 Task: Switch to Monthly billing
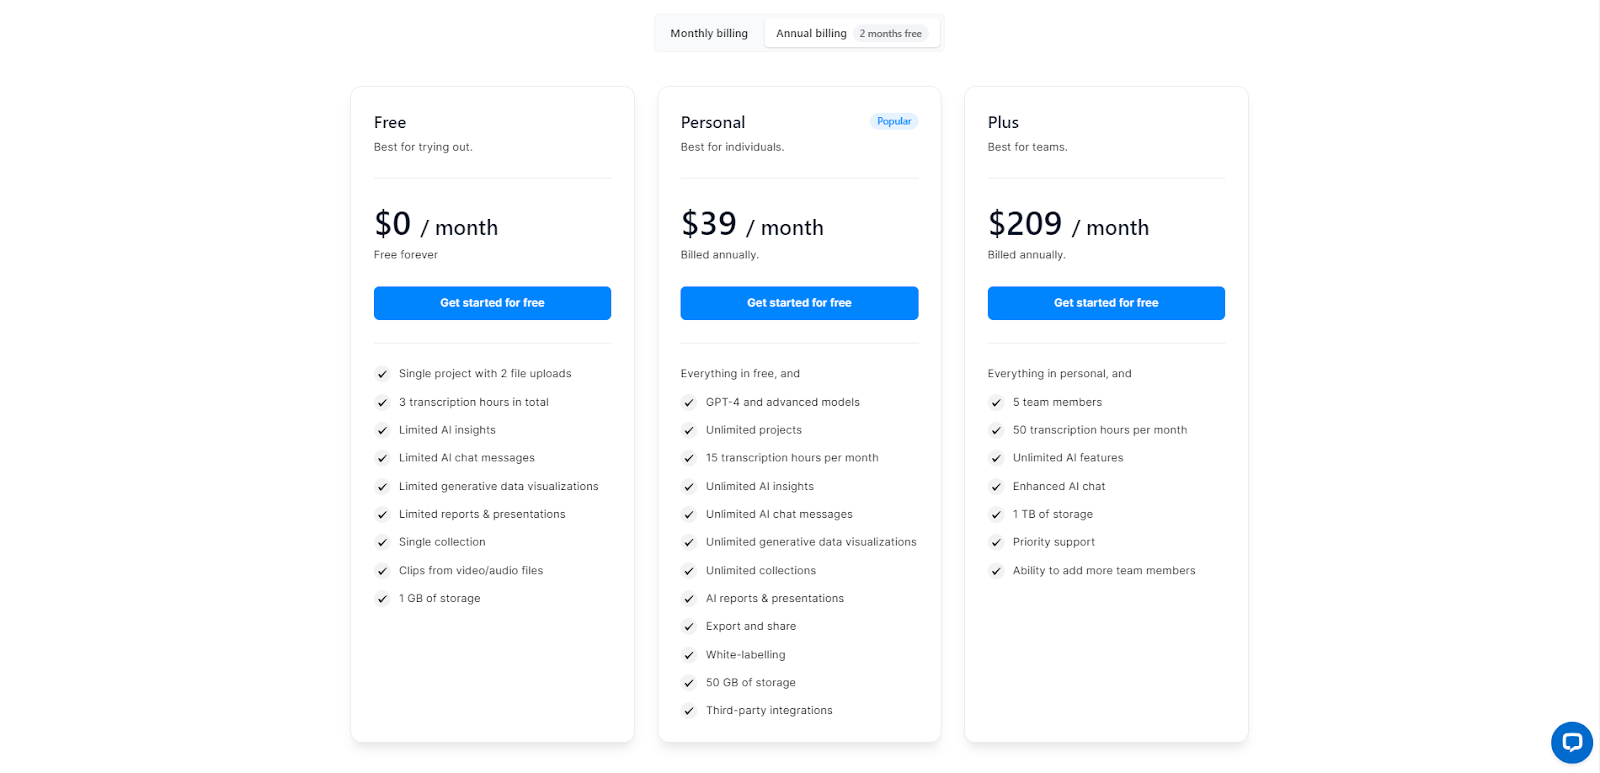(x=709, y=33)
